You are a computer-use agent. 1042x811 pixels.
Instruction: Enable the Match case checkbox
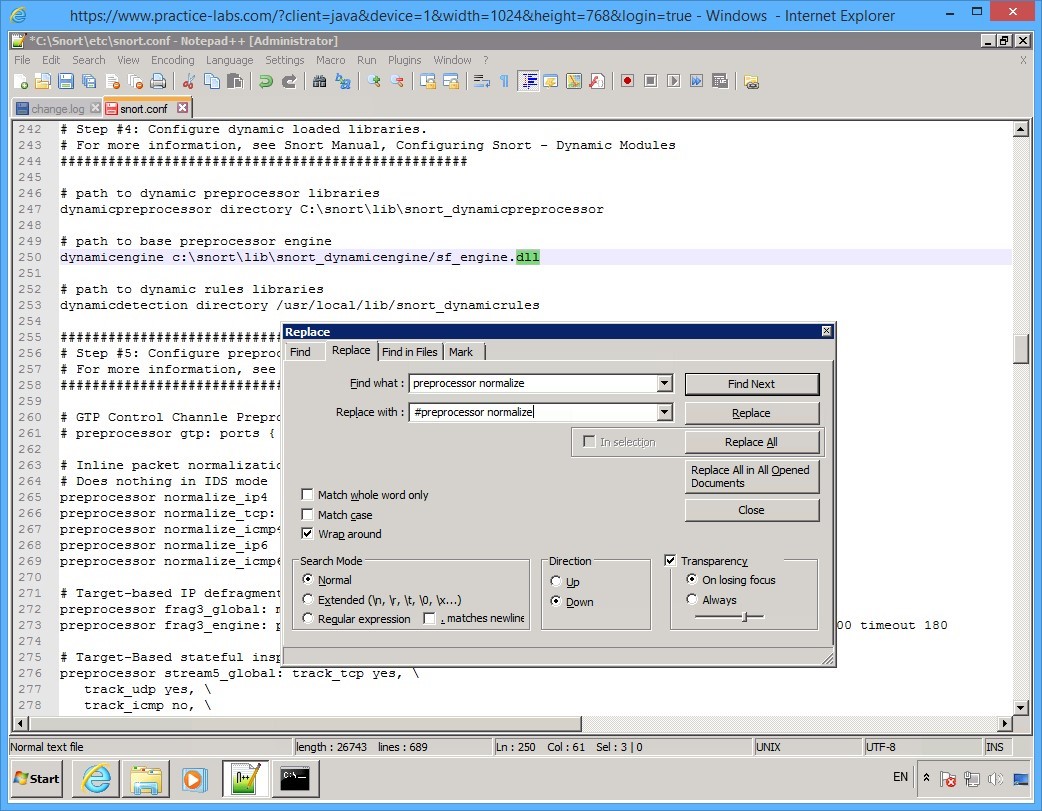pyautogui.click(x=308, y=515)
